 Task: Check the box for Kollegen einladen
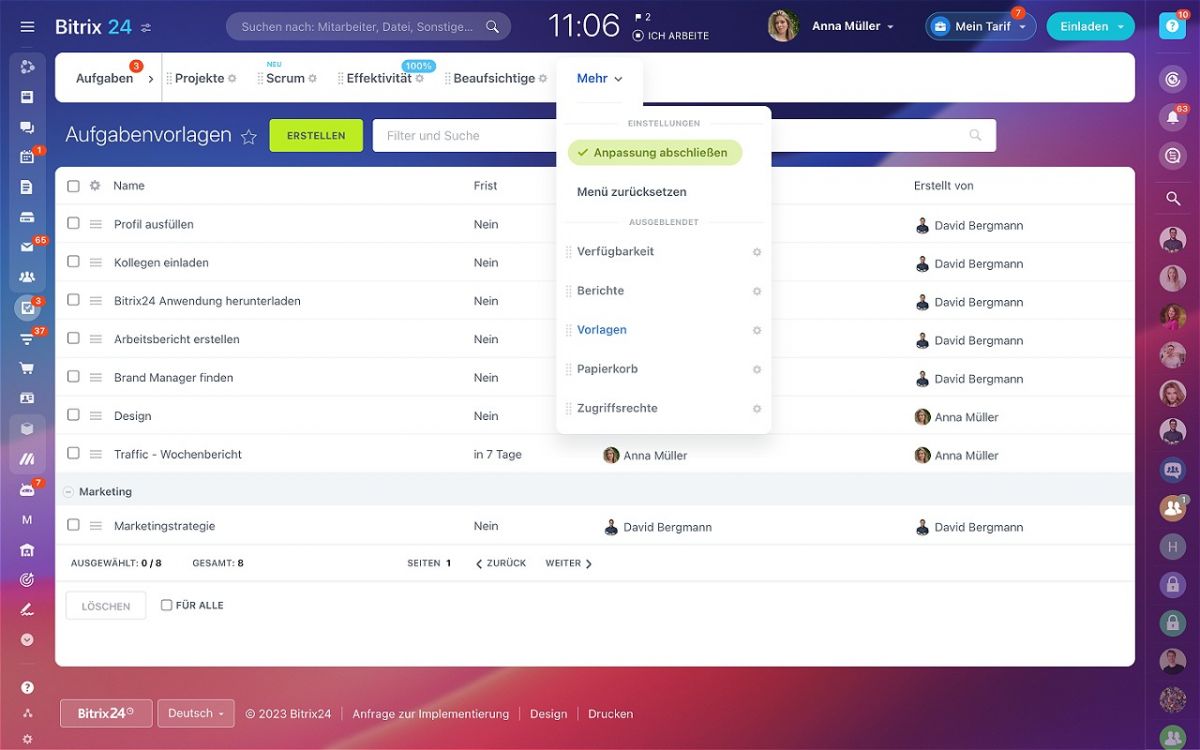[73, 262]
